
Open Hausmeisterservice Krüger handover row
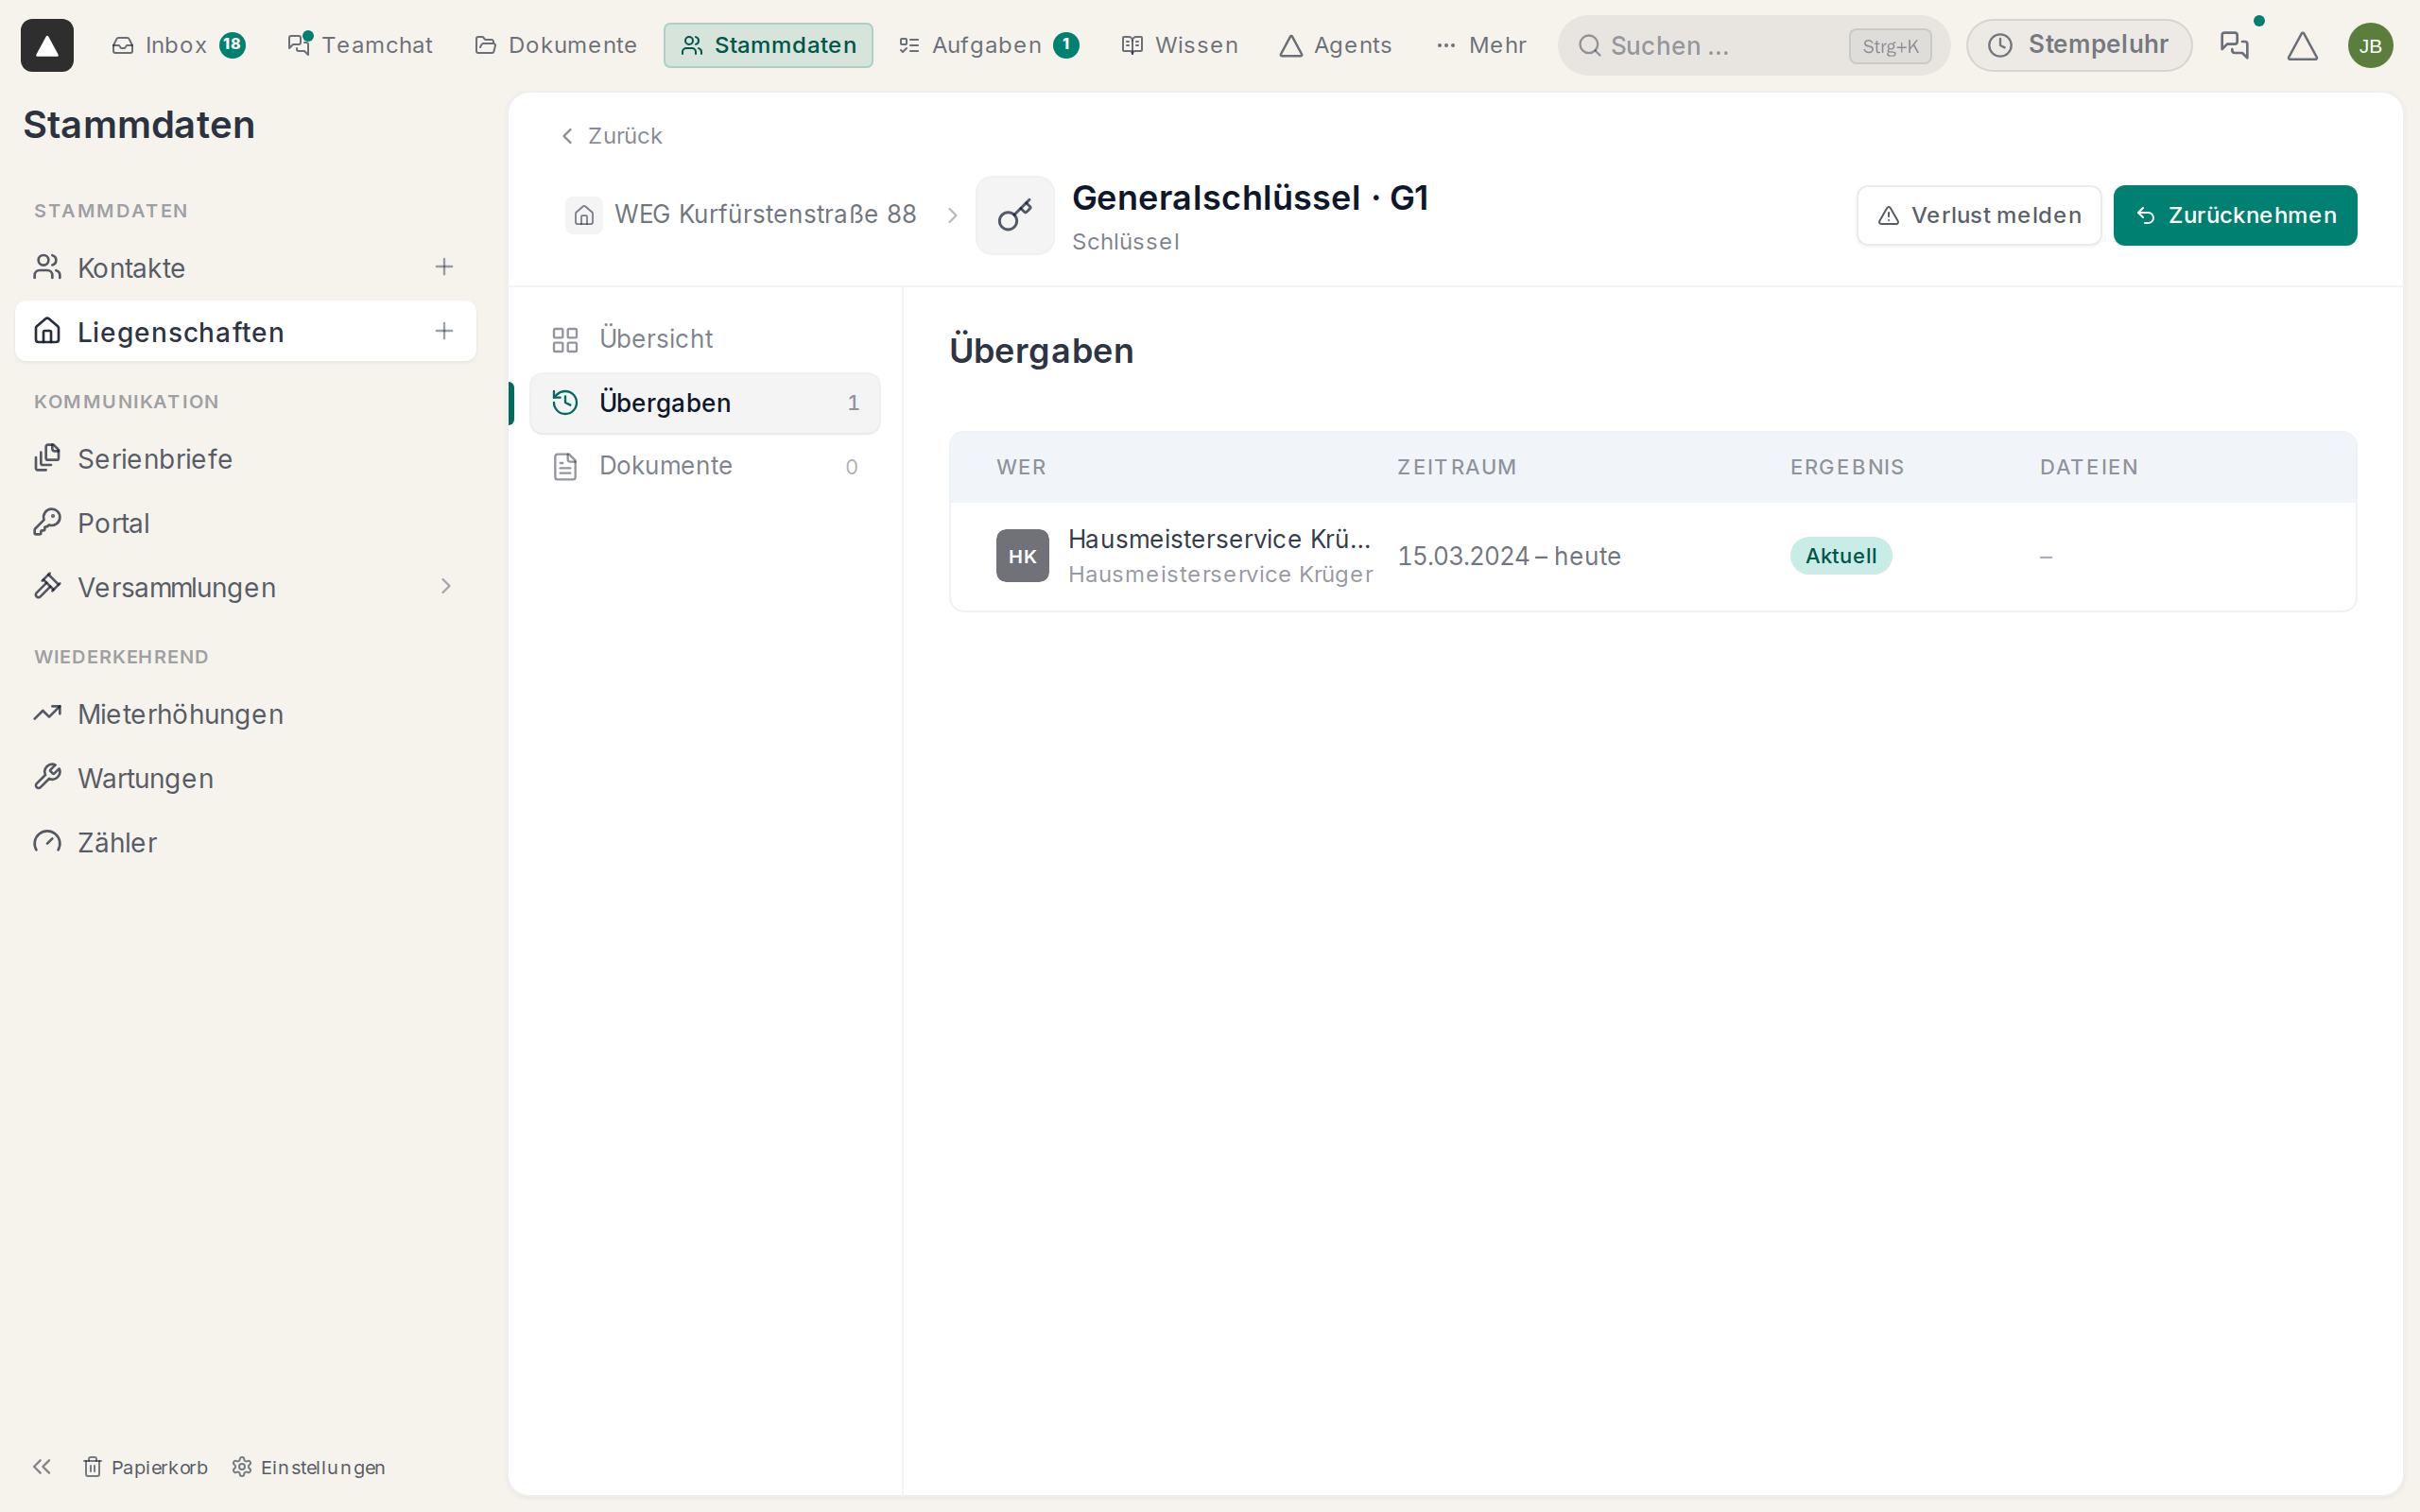[1652, 556]
